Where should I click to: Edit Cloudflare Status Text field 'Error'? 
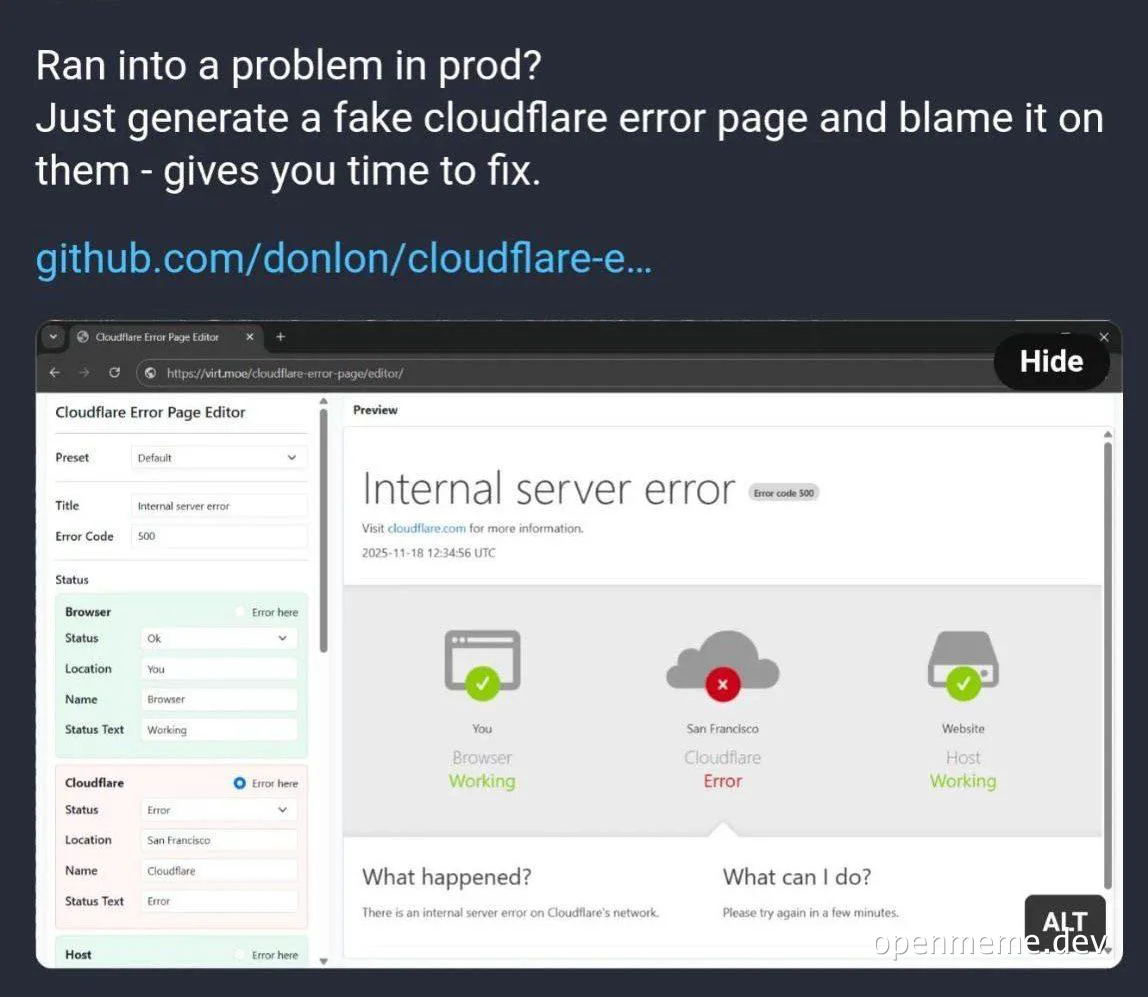218,901
